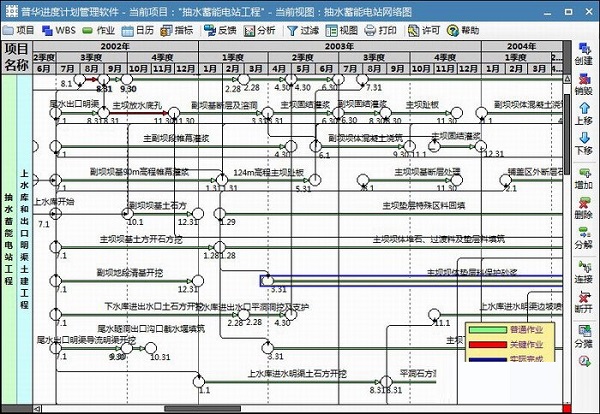600x414 pixels.
Task: Click the horizontal scrollbar thumb
Action: tap(202, 409)
